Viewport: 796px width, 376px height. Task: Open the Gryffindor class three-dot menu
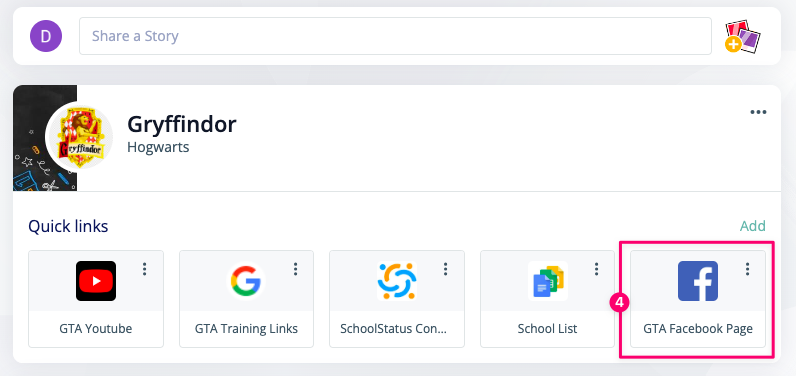tap(758, 112)
